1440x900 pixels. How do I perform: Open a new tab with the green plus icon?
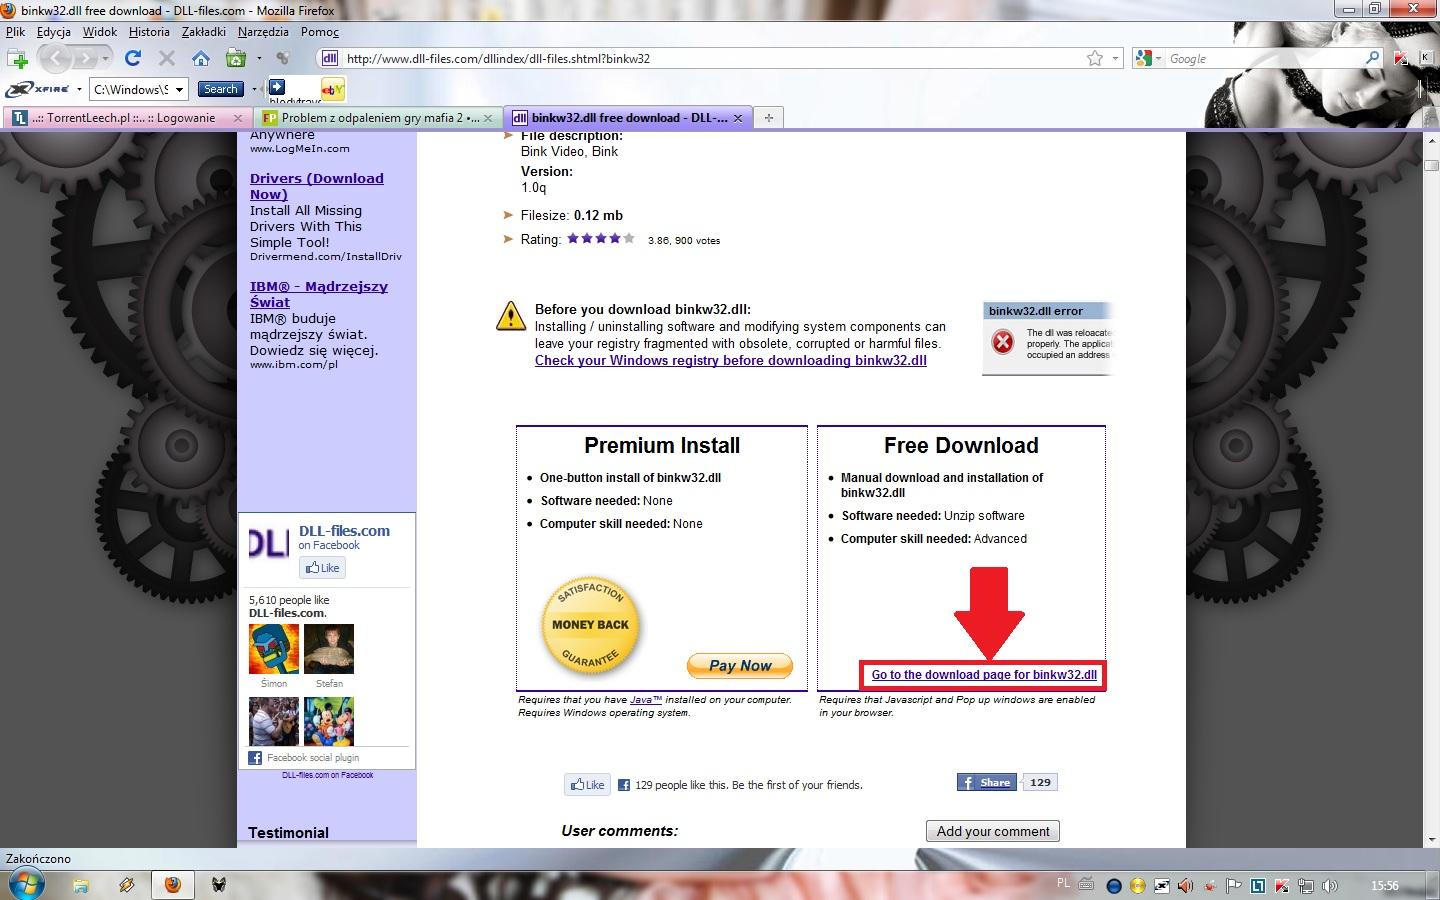(x=17, y=58)
